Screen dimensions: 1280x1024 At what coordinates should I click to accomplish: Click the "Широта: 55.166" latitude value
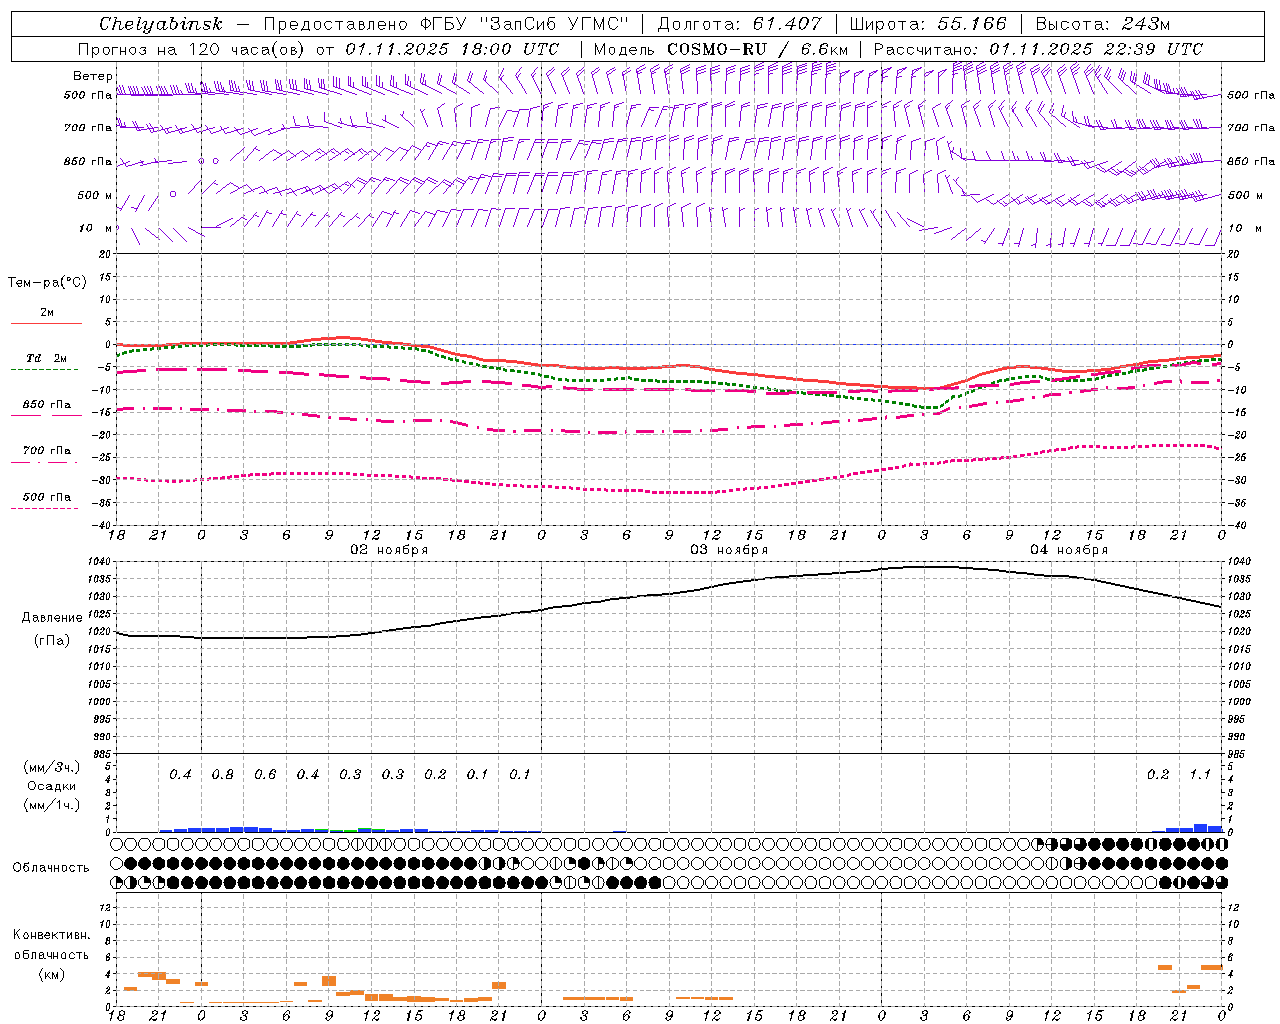pos(927,24)
